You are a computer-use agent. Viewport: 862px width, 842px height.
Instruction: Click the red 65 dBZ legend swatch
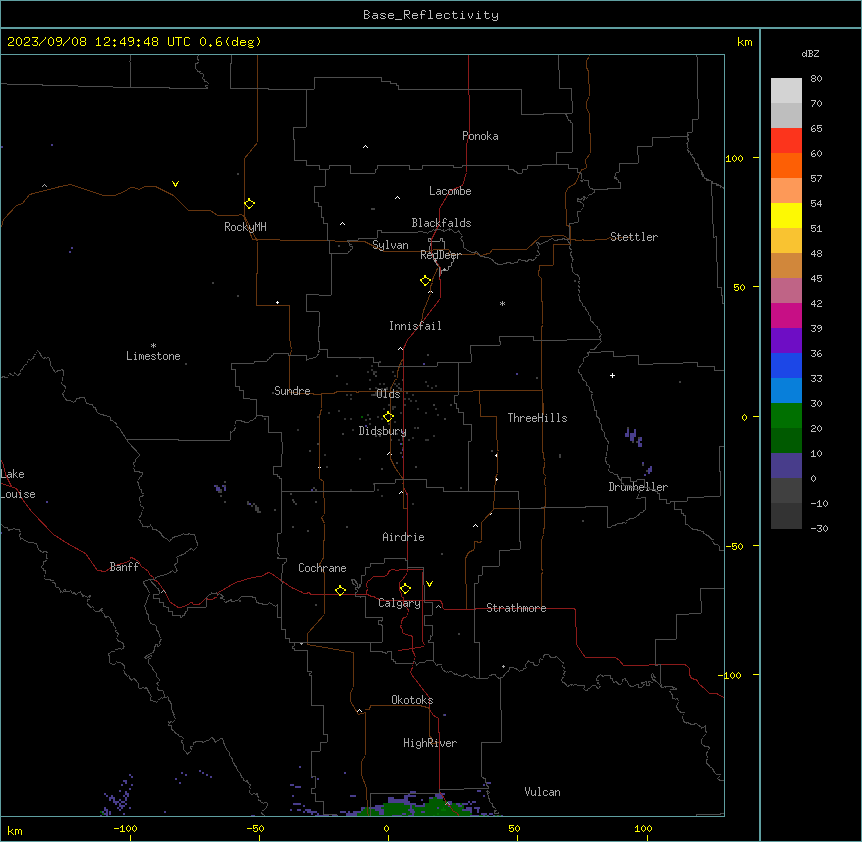click(x=786, y=140)
